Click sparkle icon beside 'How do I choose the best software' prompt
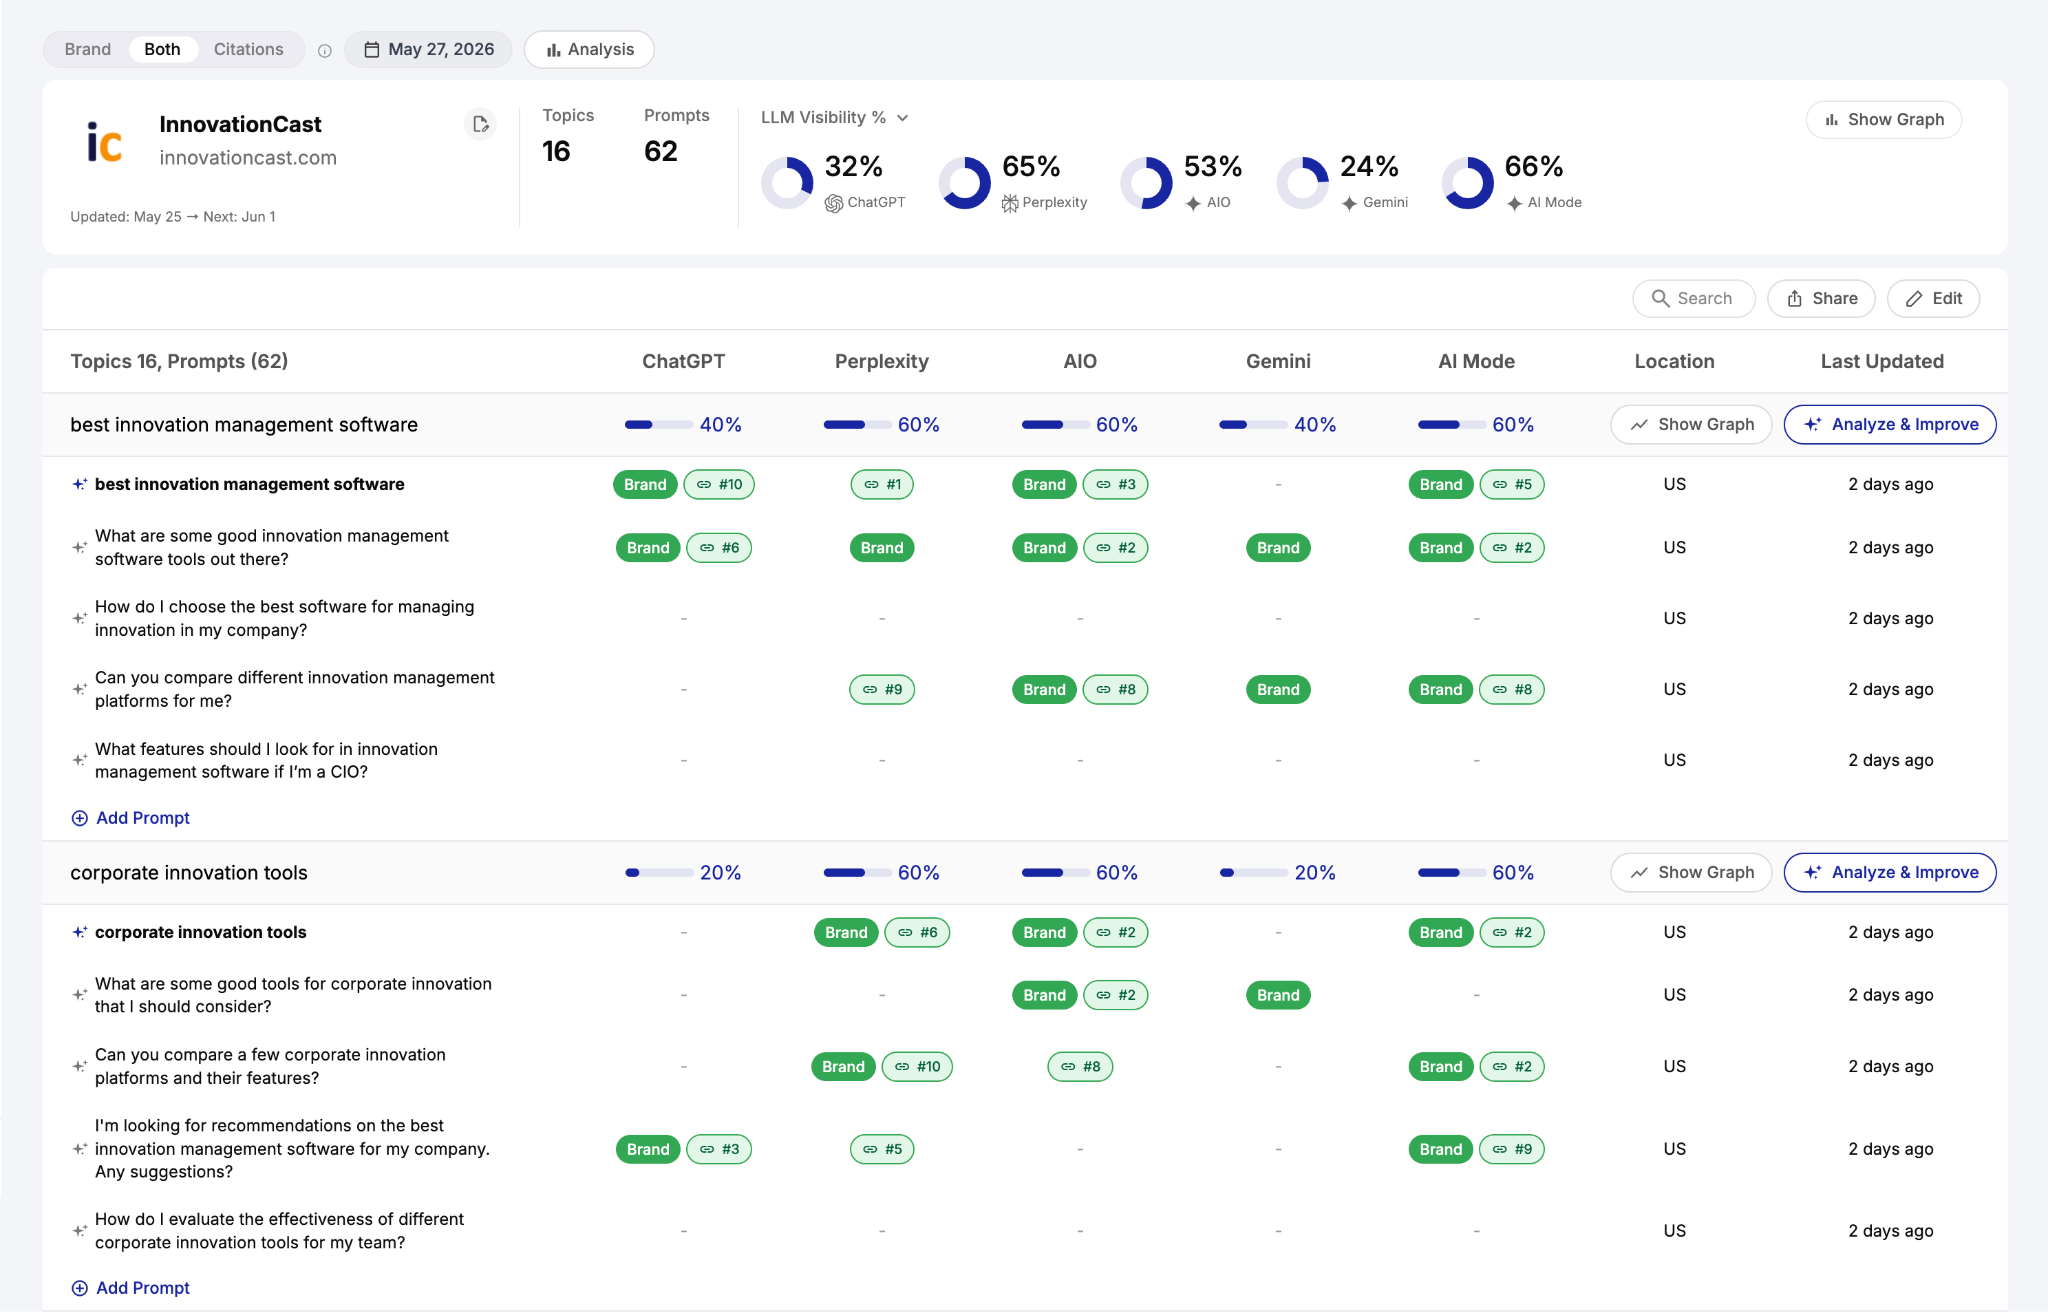The image size is (2048, 1312). coord(79,618)
